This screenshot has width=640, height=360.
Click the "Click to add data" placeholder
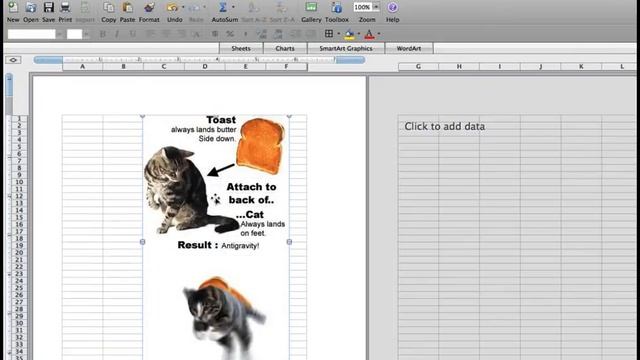click(x=444, y=127)
